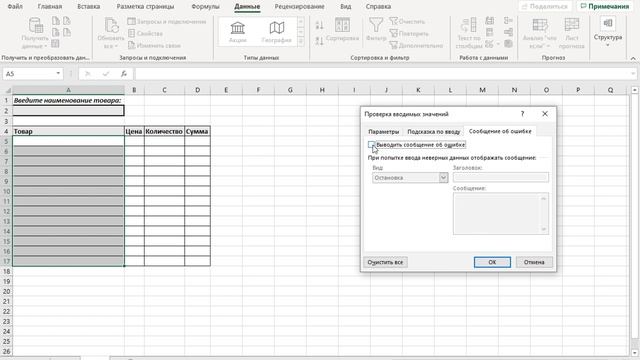Click Text to Columns (Текст по столбцам)
Viewport: 640px width, 360px height.
(x=469, y=33)
